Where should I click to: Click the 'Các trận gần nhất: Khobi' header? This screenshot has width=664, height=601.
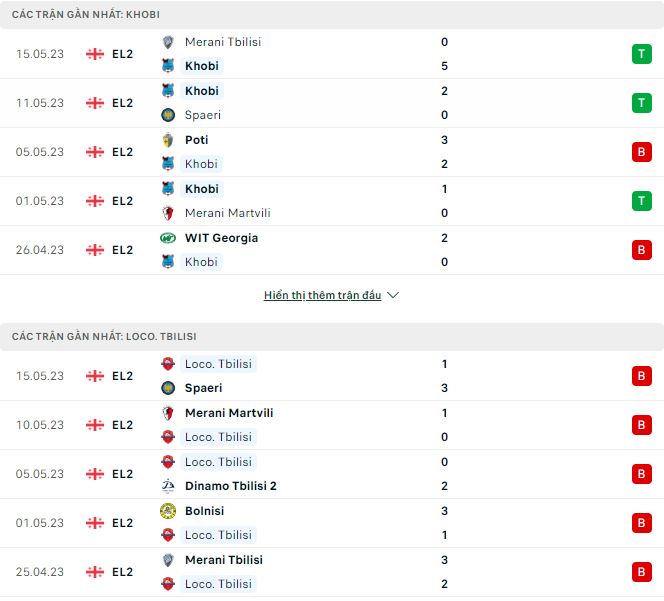pos(332,15)
